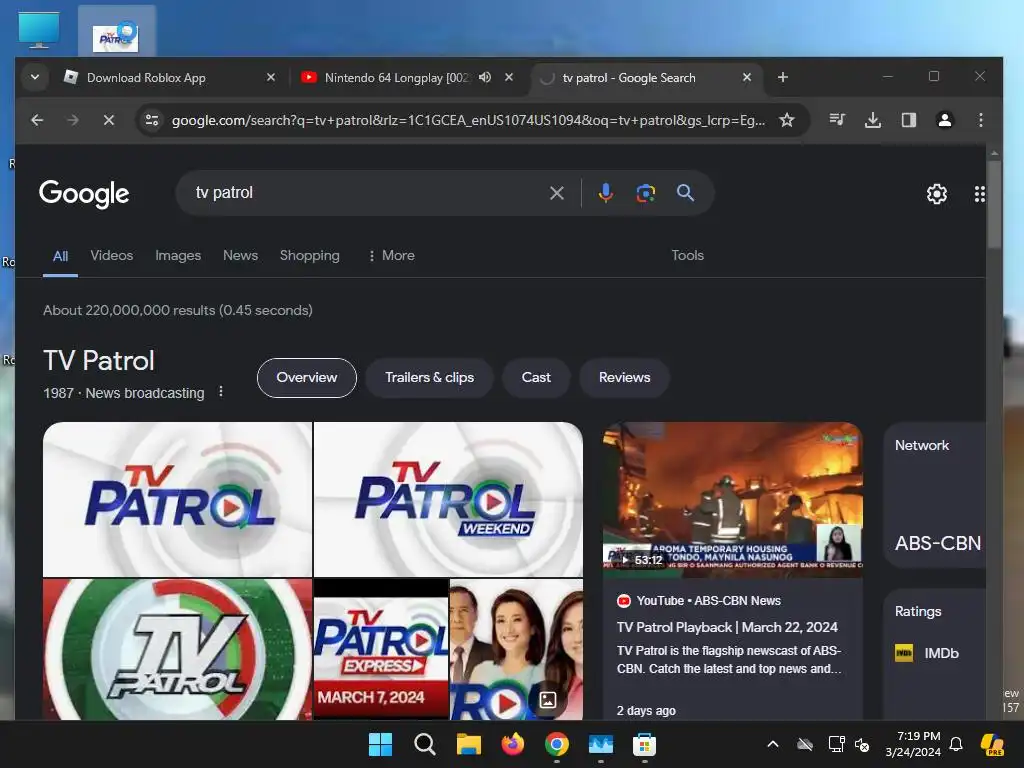Go back to previous page
This screenshot has height=768, width=1024.
coord(37,120)
